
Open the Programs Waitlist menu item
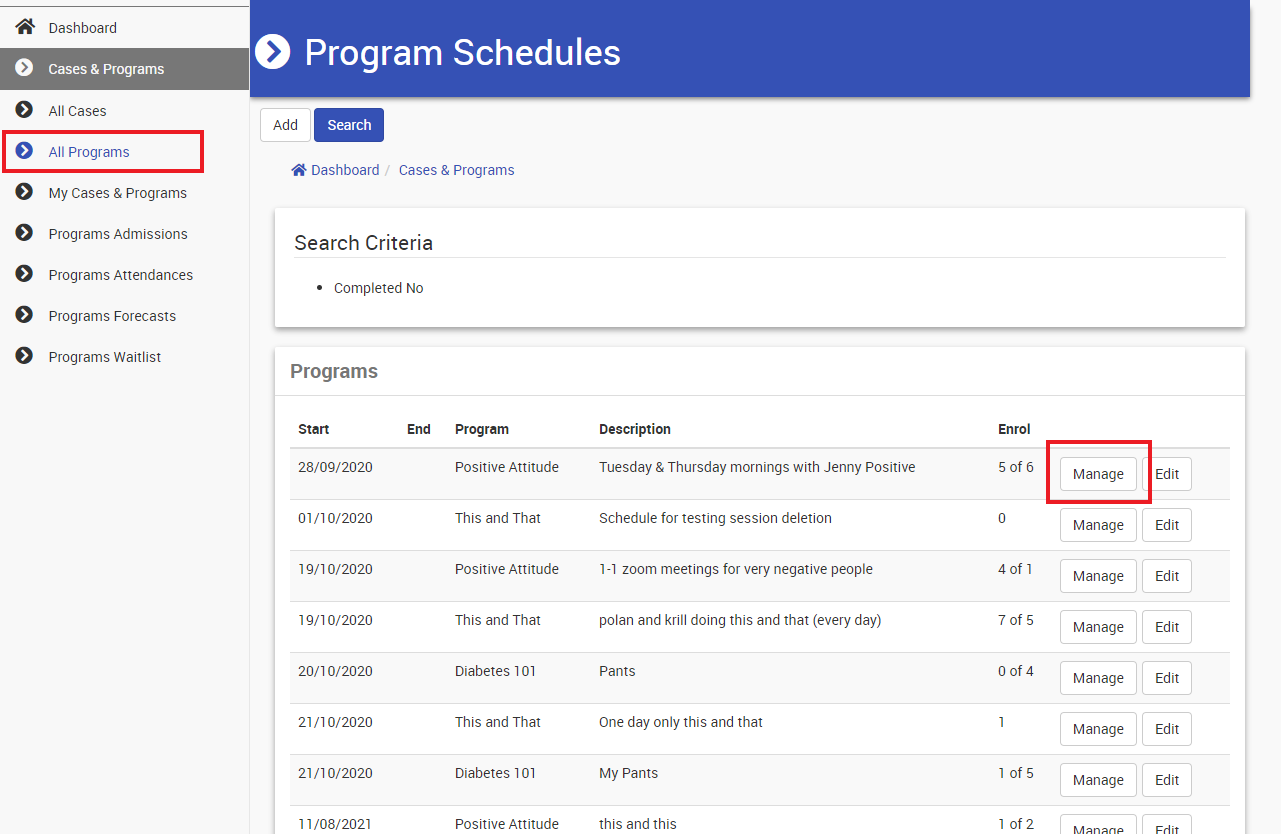click(104, 357)
